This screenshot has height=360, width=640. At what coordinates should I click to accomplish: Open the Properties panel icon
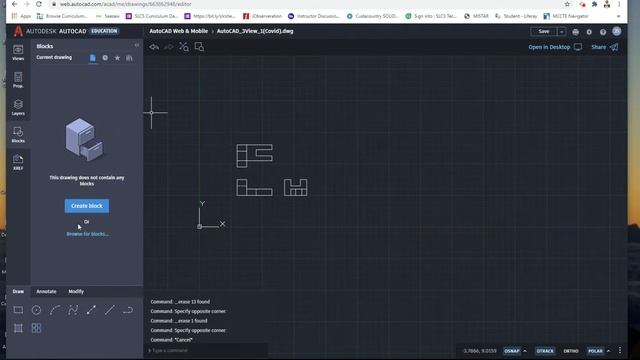pyautogui.click(x=18, y=80)
